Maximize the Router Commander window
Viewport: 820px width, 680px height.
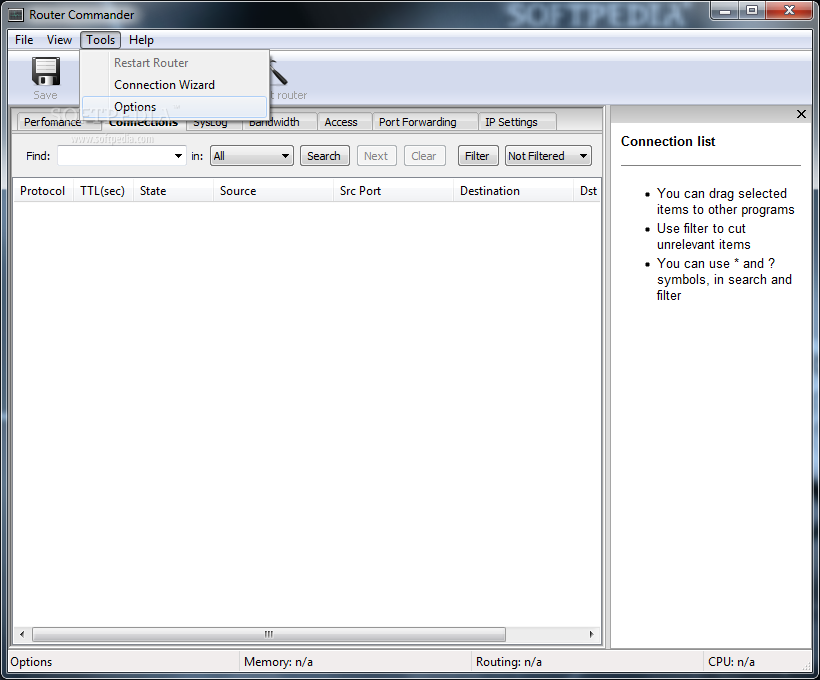[752, 10]
